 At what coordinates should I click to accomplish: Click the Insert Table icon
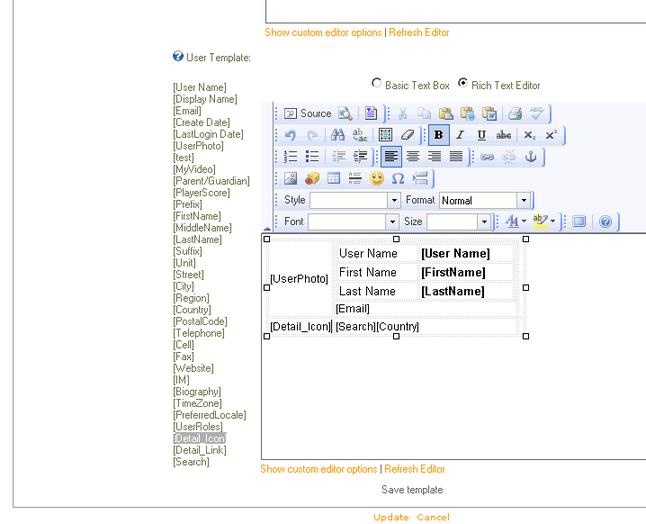click(333, 178)
